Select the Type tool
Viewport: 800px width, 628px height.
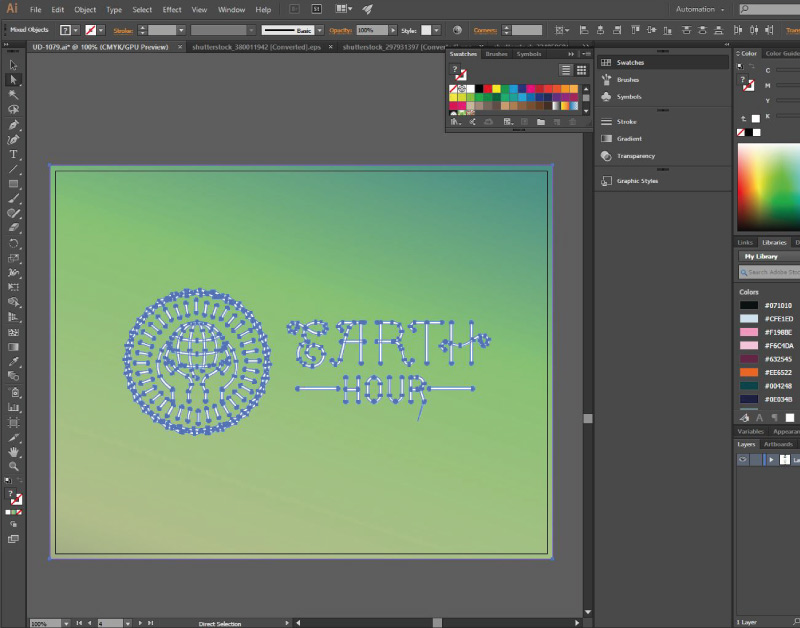tap(13, 154)
